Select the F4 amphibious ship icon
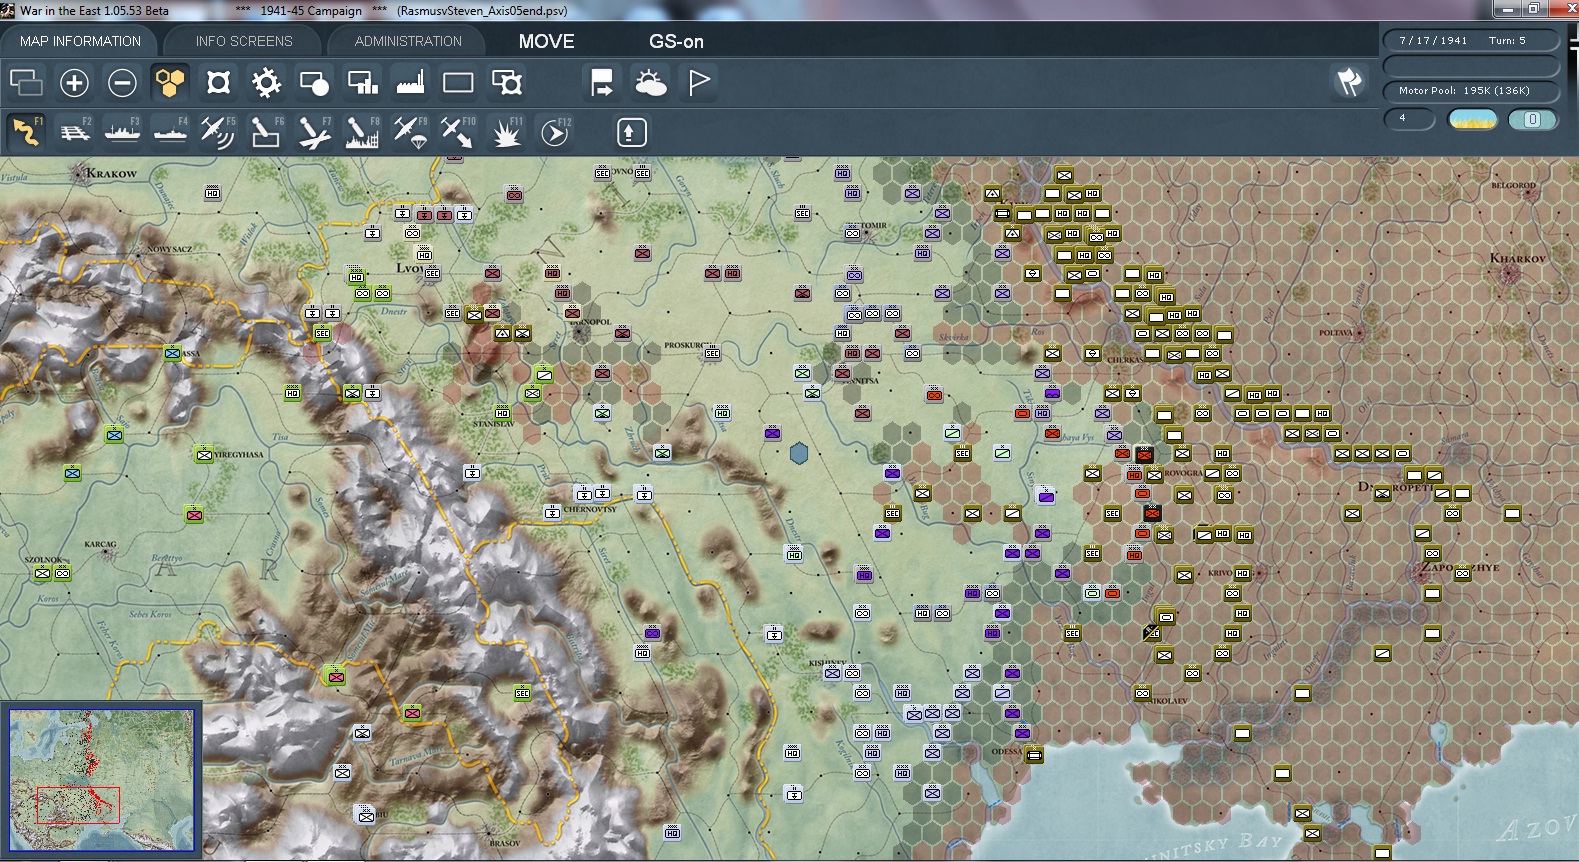 [170, 132]
